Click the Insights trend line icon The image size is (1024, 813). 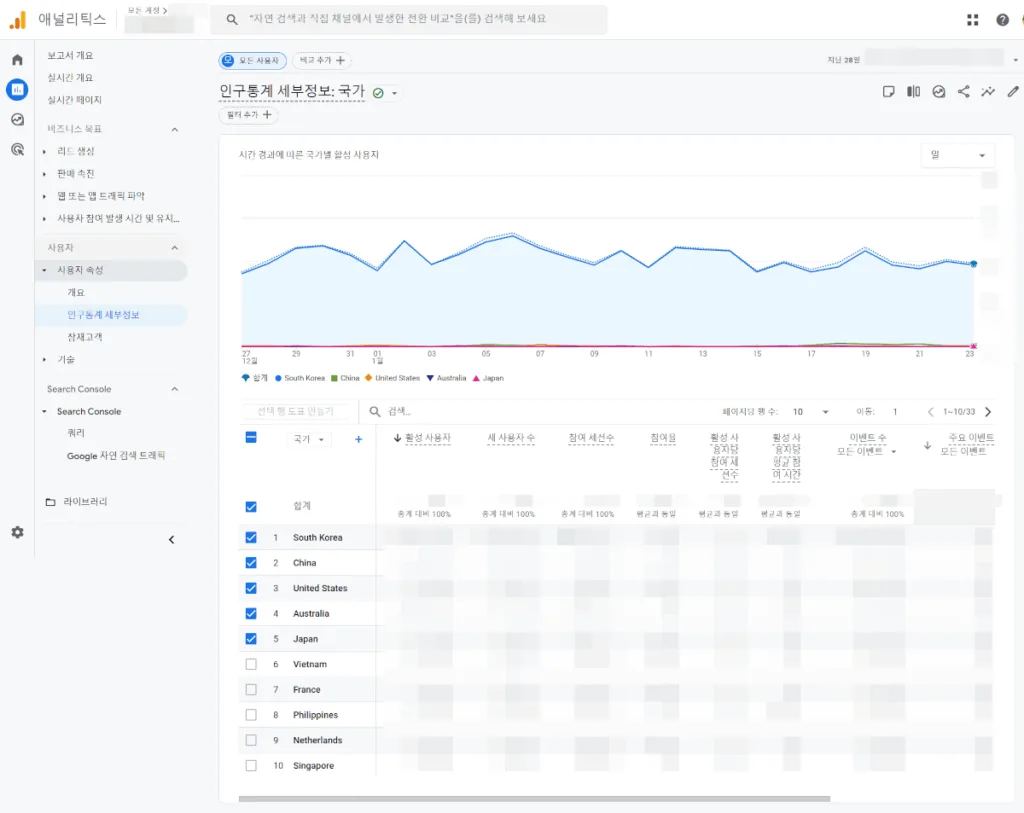point(988,92)
